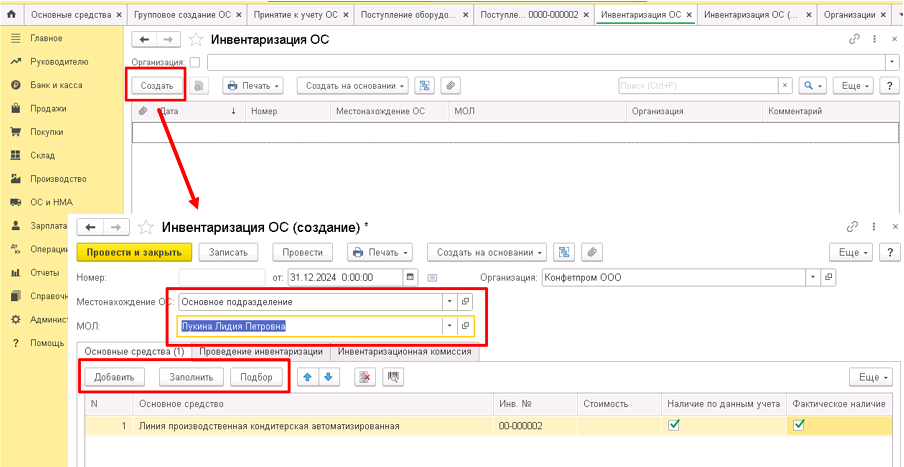Screen dimensions: 904x467
Task: Copy link icon of the list window
Action: pyautogui.click(x=854, y=39)
